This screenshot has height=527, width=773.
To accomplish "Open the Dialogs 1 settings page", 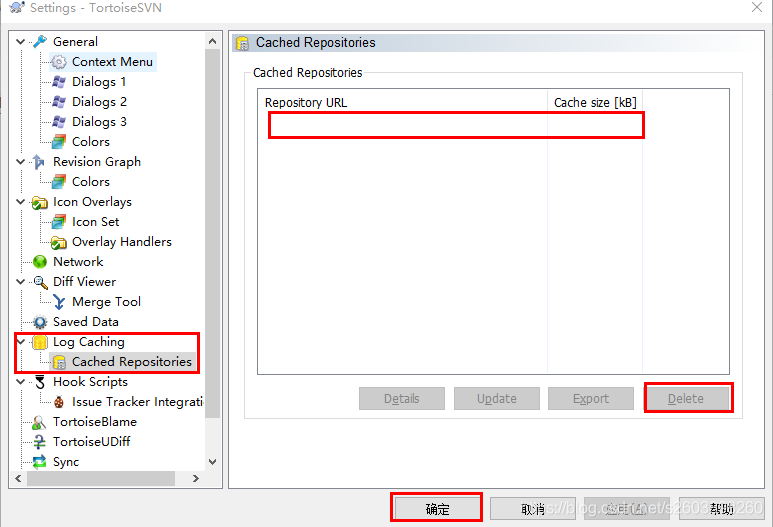I will click(x=99, y=82).
